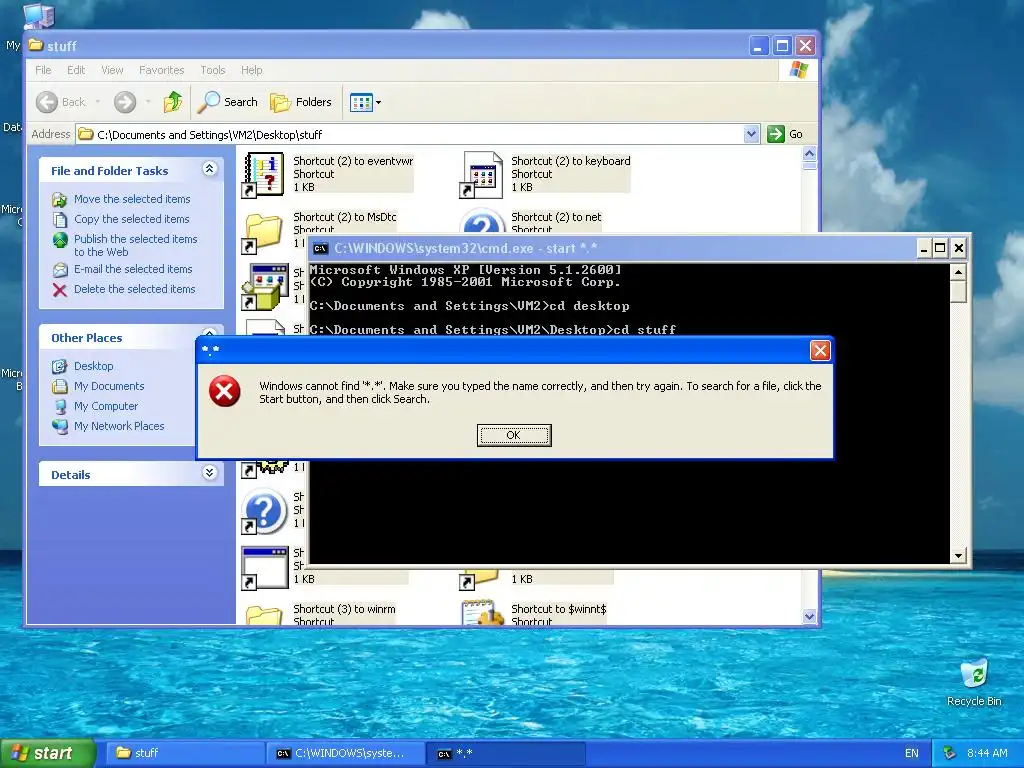Open the Start menu

48,753
